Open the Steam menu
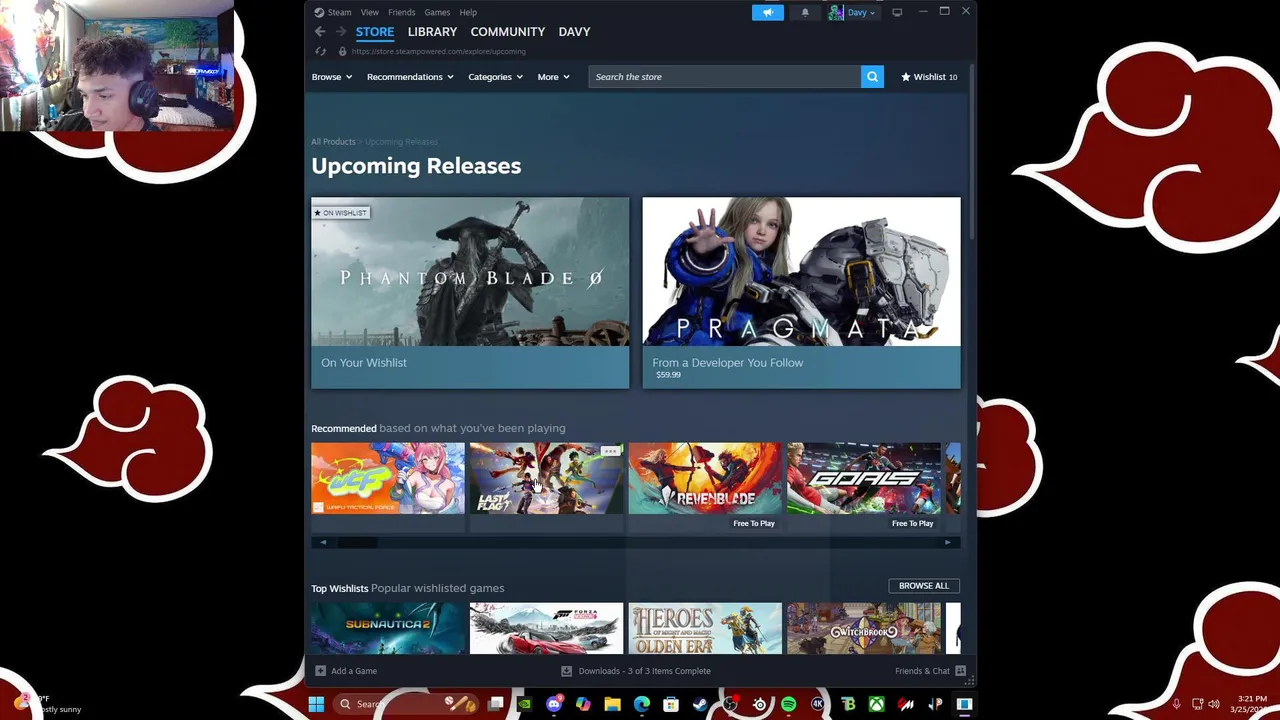1280x720 pixels. click(333, 12)
